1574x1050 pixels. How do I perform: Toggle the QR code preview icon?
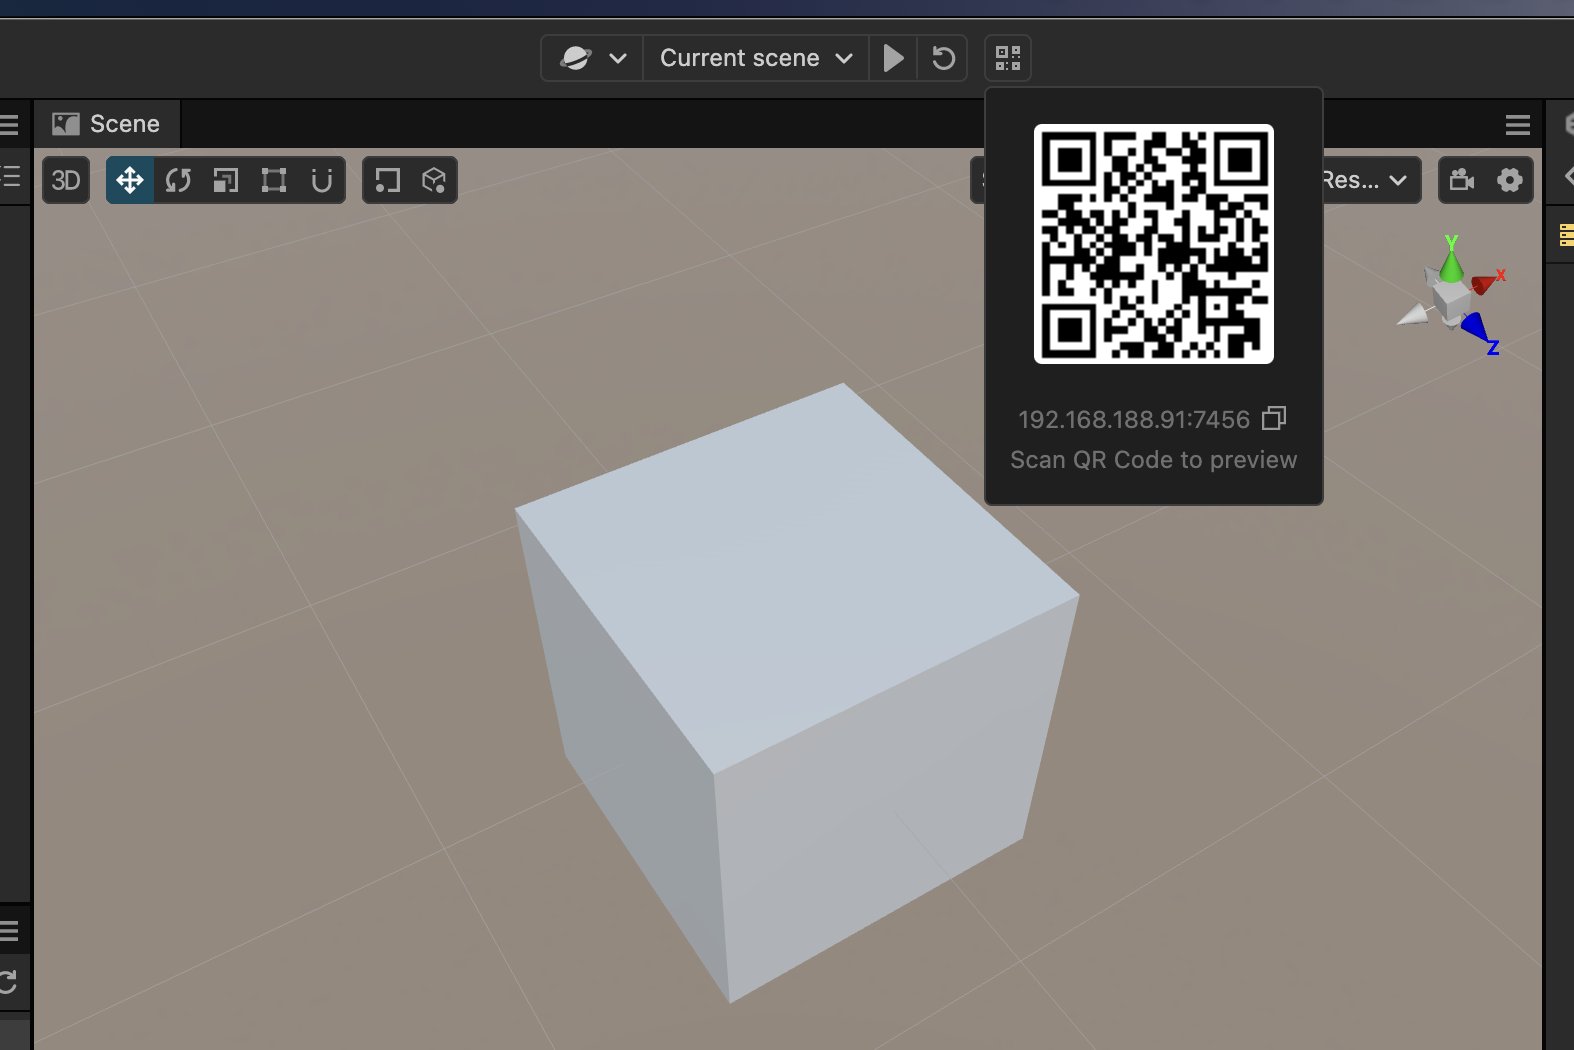pos(1008,58)
